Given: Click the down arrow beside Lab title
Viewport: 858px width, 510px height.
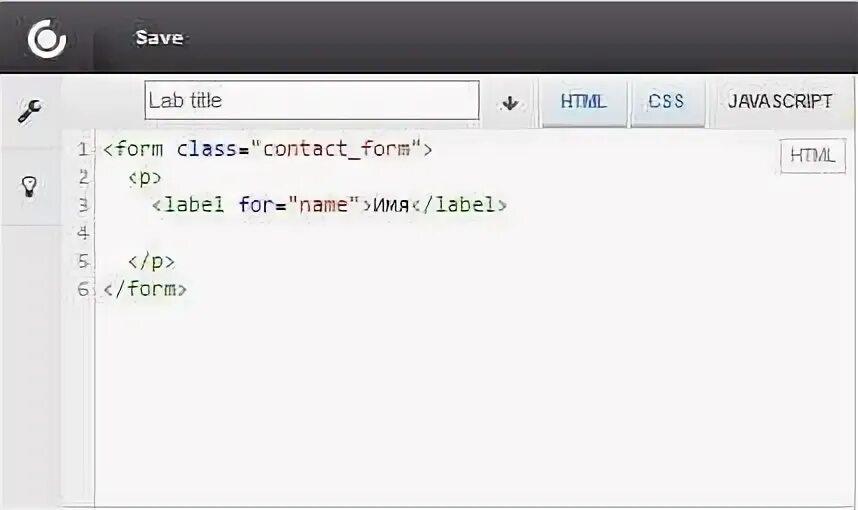Looking at the screenshot, I should pos(510,102).
